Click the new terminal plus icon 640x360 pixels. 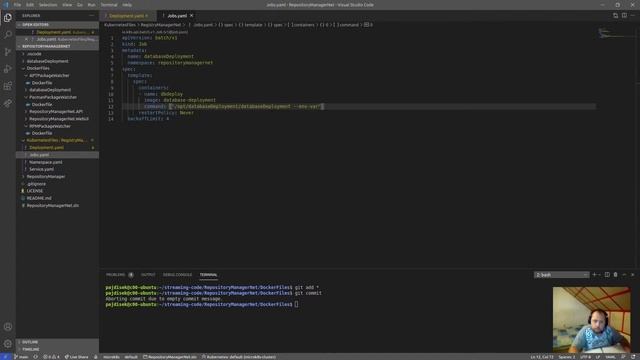[x=594, y=275]
